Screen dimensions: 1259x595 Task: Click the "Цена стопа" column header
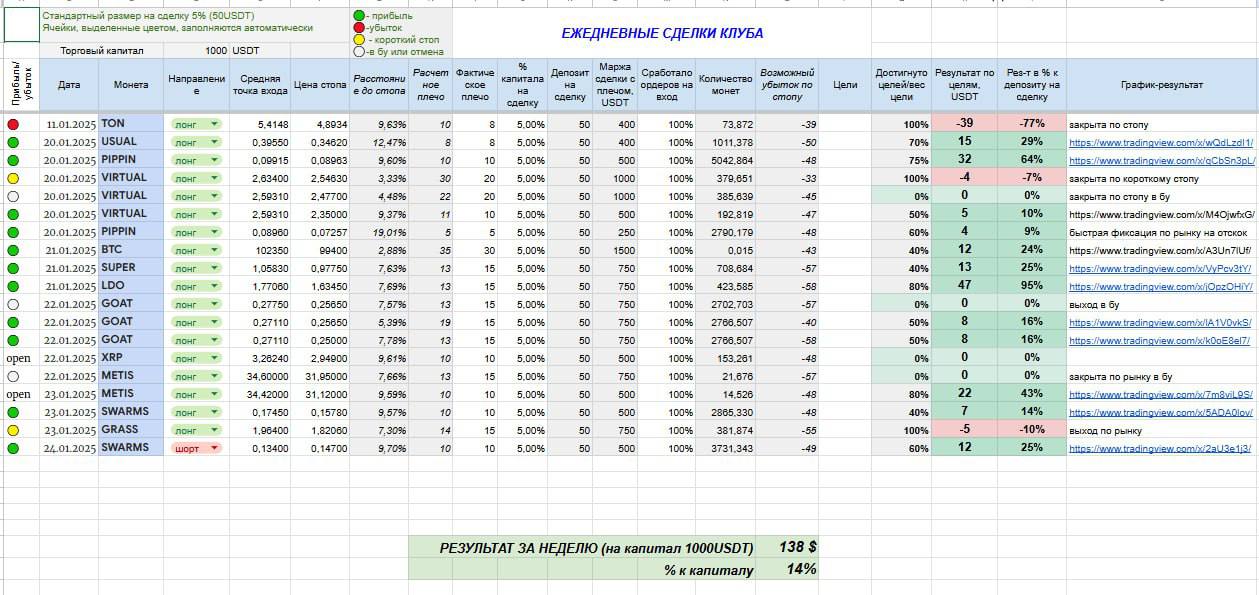coord(320,85)
